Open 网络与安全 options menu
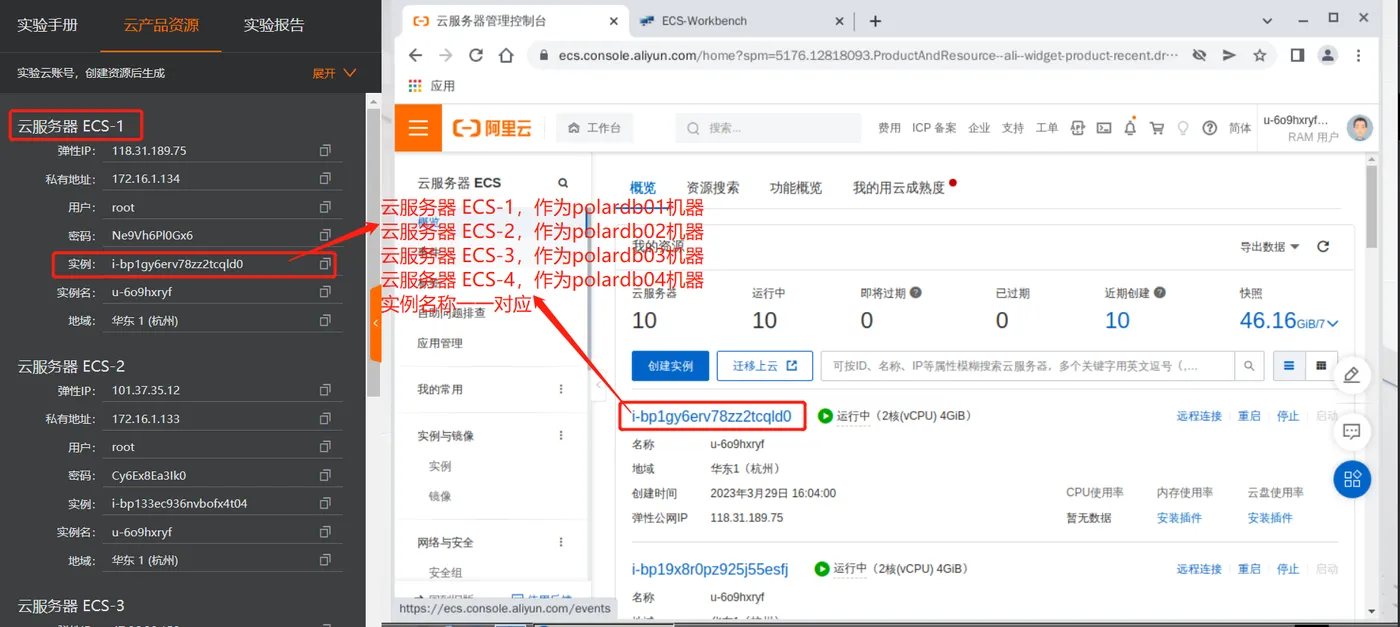Image resolution: width=1400 pixels, height=627 pixels. click(x=561, y=542)
